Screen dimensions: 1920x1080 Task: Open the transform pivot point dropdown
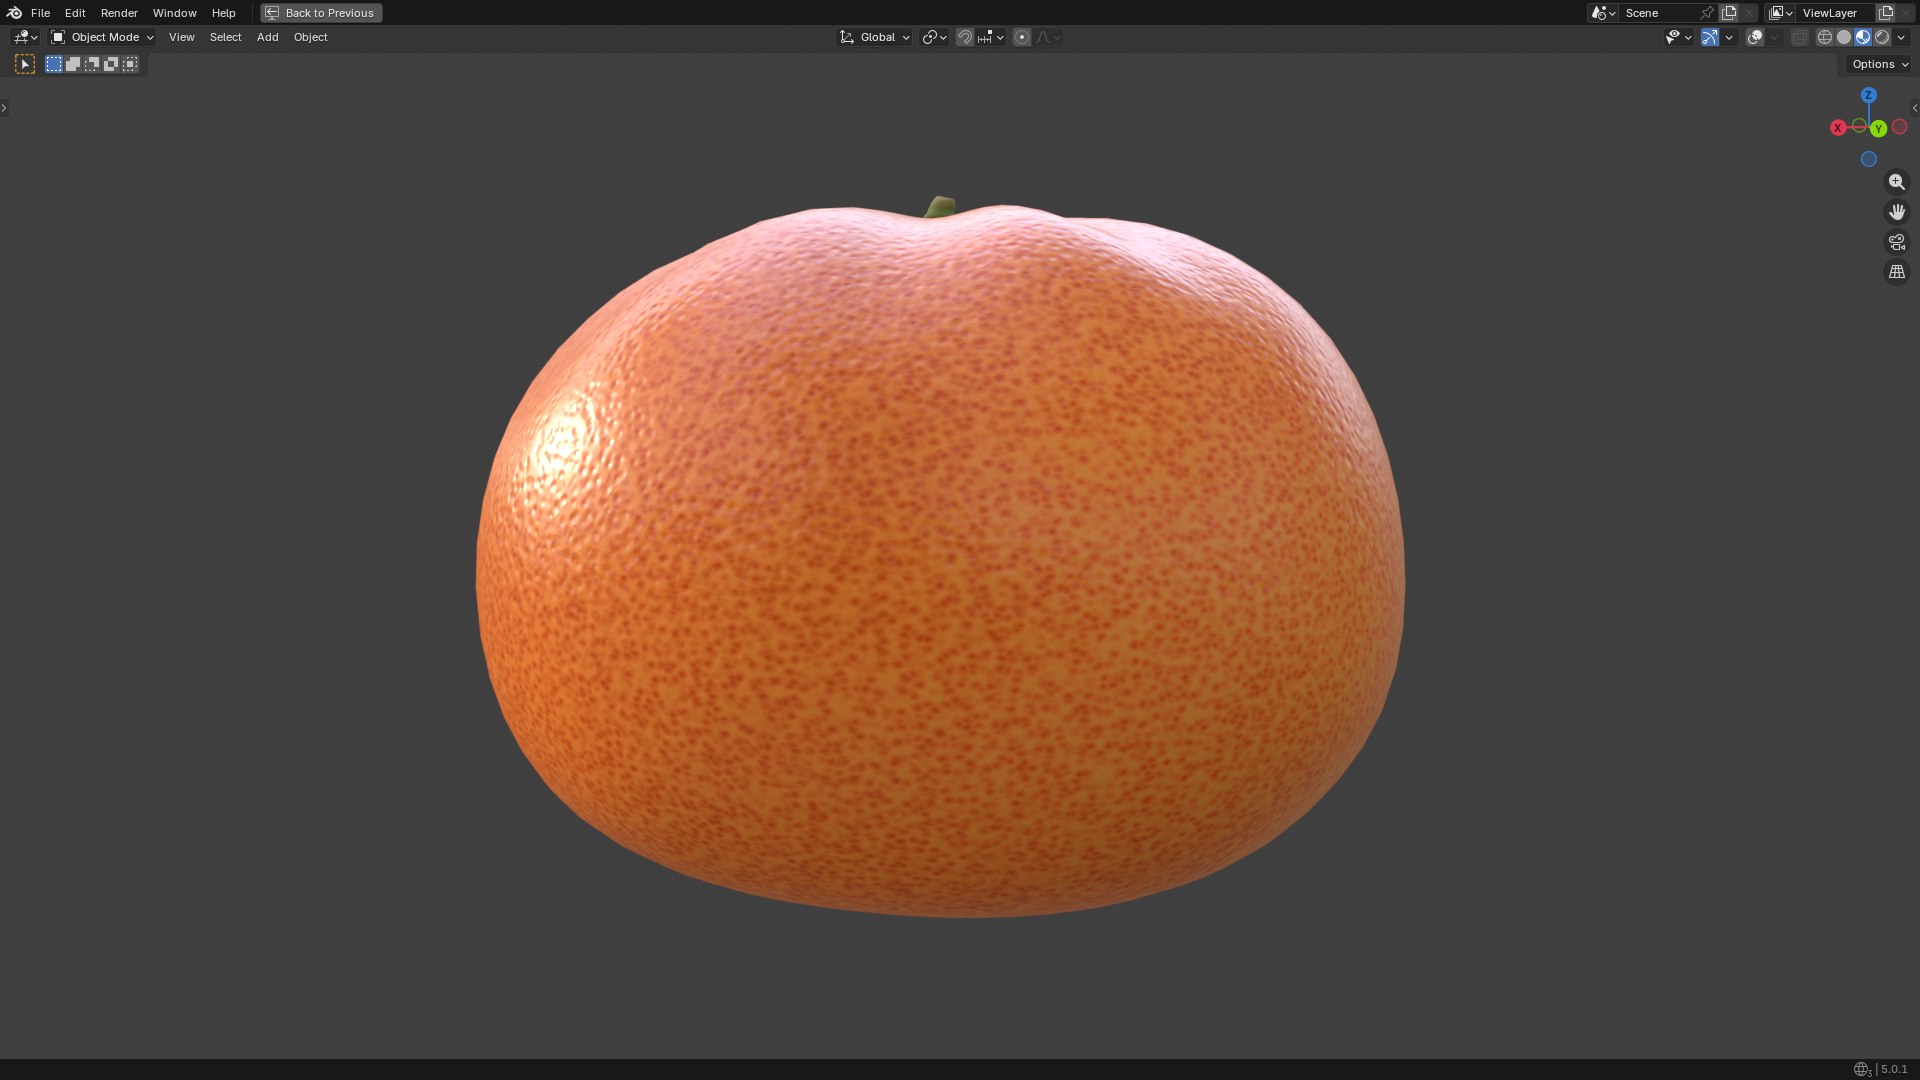click(934, 37)
